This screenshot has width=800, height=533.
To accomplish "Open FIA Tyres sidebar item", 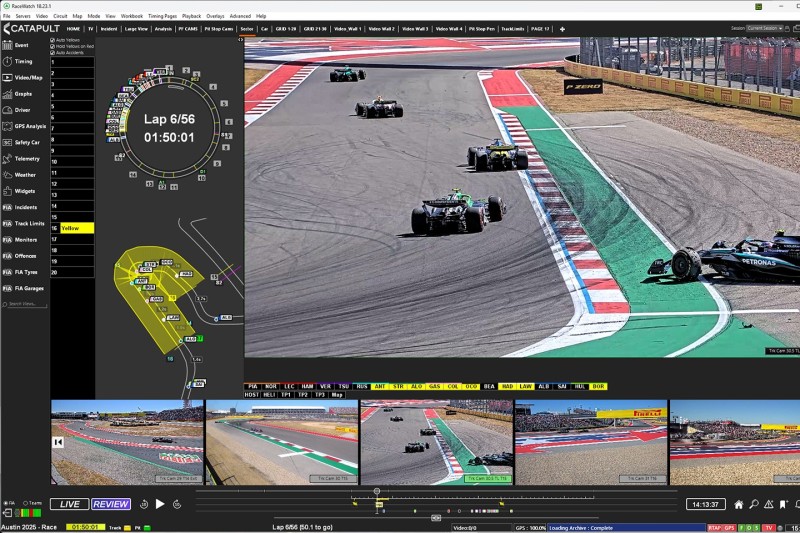I will [20, 272].
